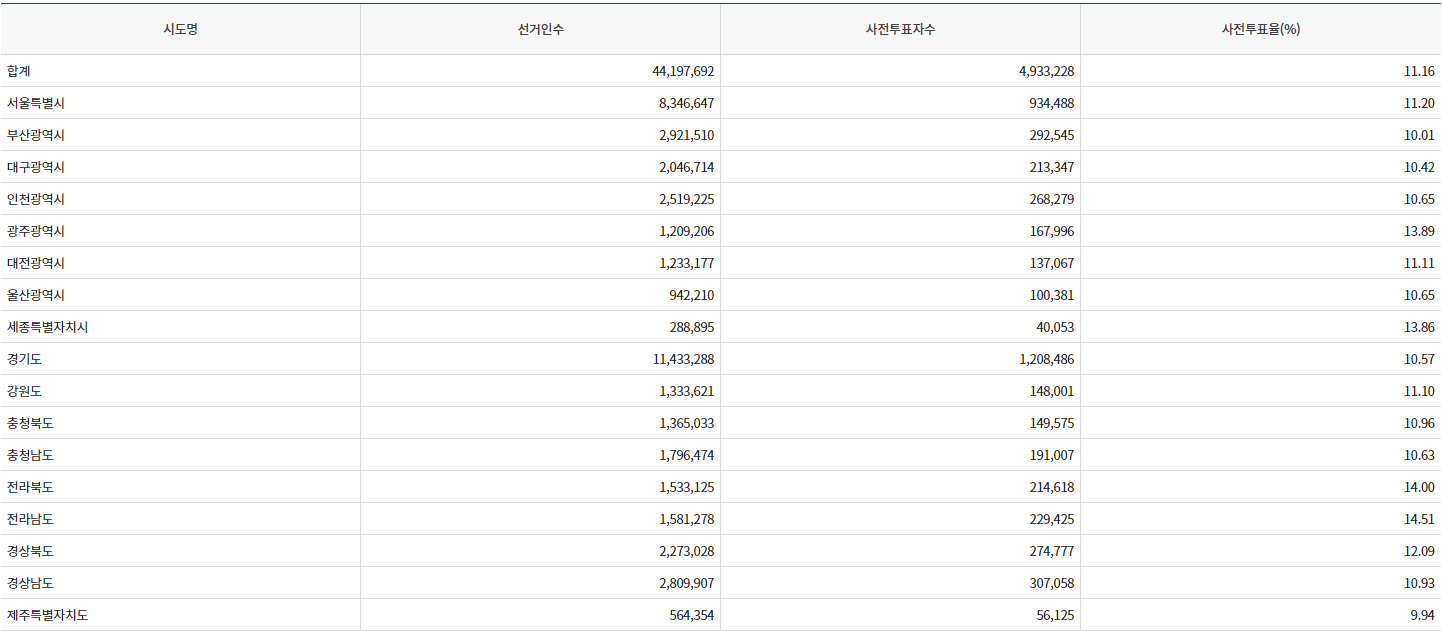1442x635 pixels.
Task: Click the 사전투표자수 column header
Action: click(x=900, y=29)
